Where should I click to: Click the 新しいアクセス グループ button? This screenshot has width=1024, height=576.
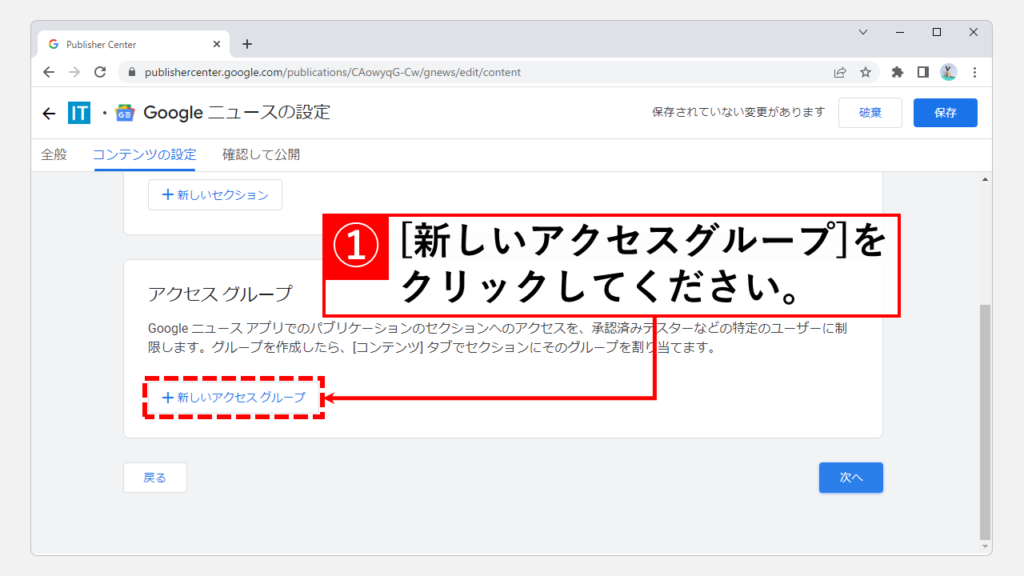coord(234,398)
